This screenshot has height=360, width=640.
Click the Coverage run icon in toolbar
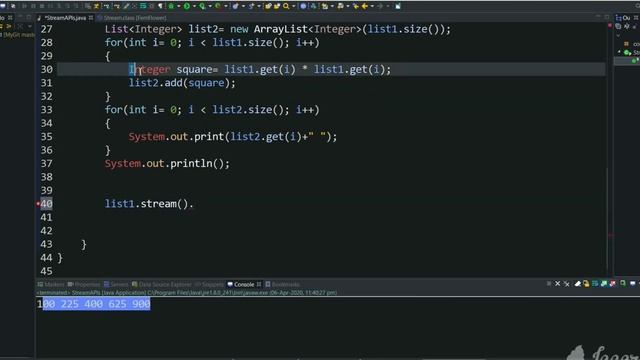[202, 6]
